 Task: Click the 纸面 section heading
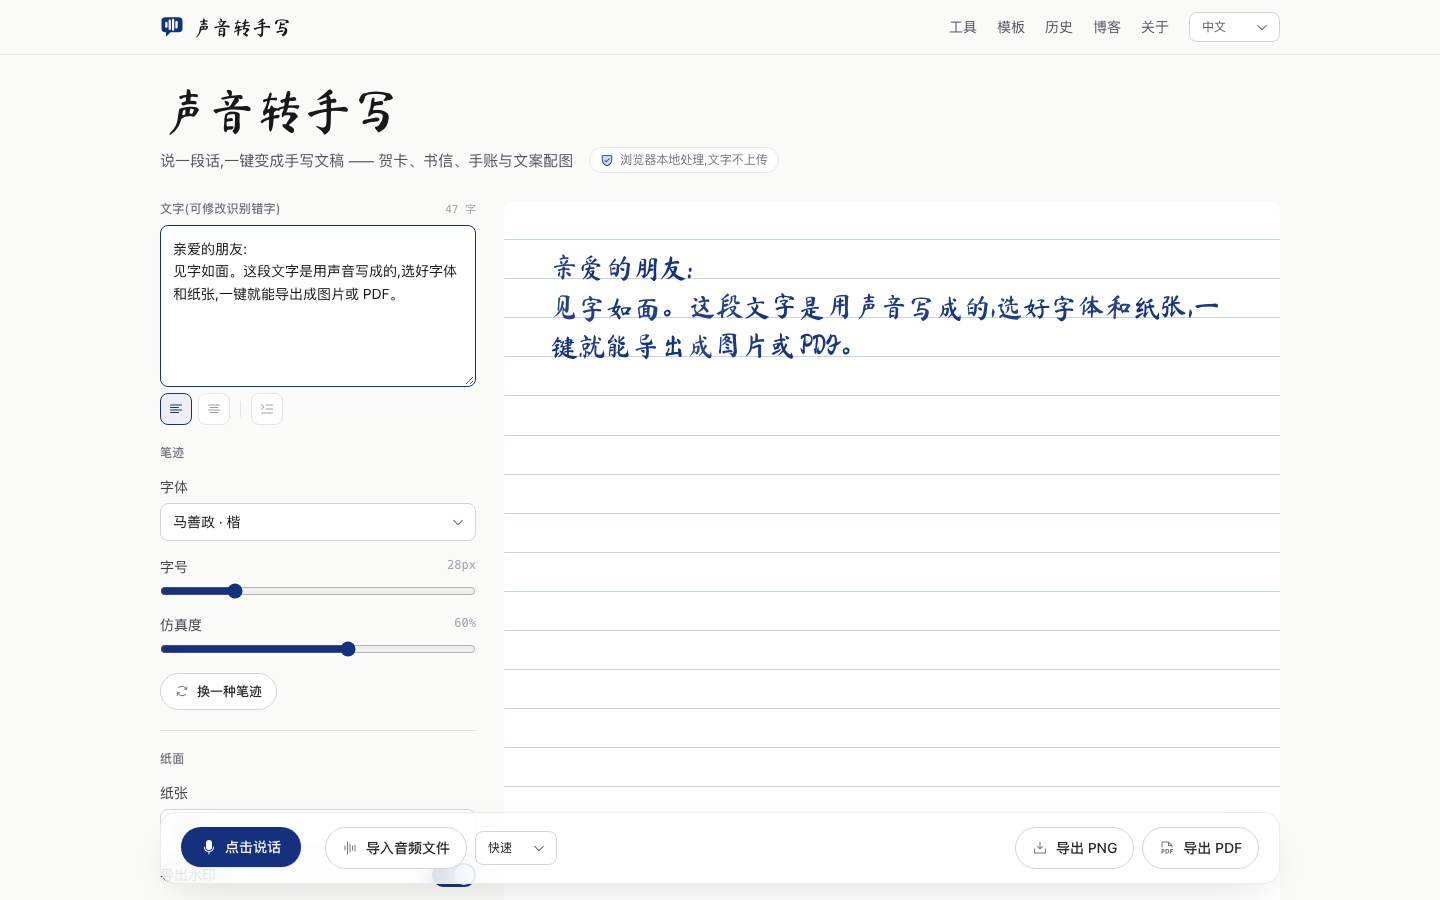click(172, 759)
